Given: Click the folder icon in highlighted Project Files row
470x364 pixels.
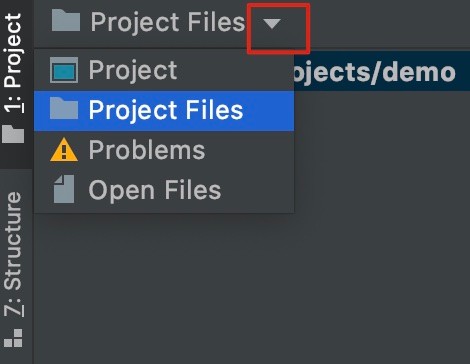Looking at the screenshot, I should (64, 109).
